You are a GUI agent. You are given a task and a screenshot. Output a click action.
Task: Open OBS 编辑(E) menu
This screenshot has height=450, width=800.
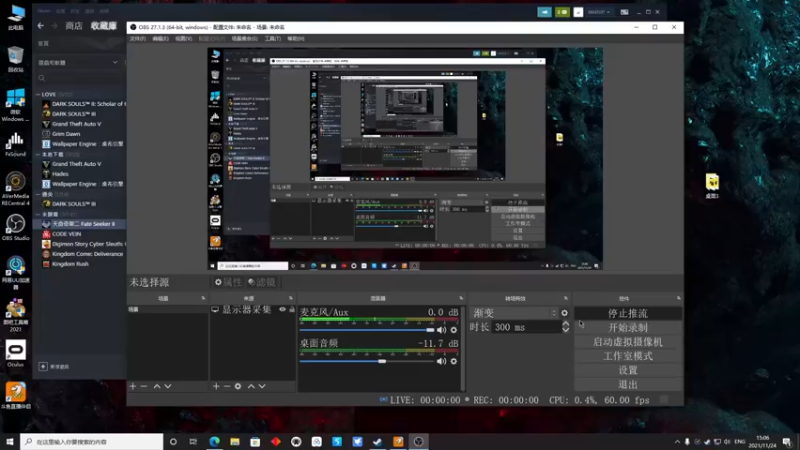pos(160,39)
